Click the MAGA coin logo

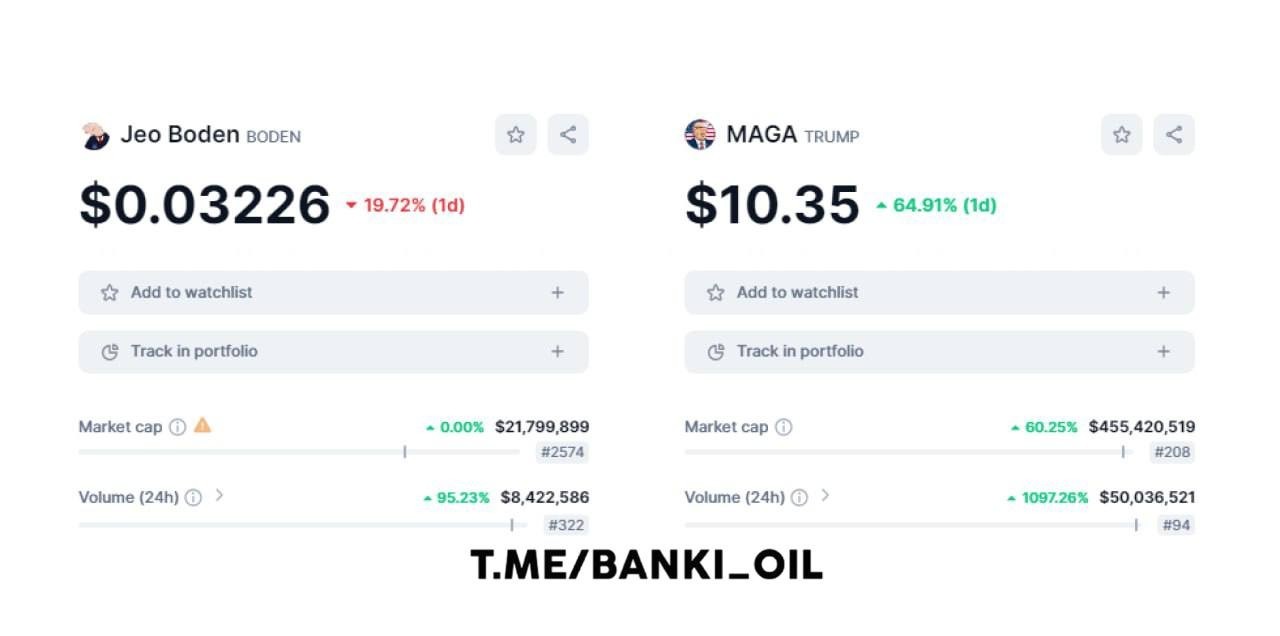tap(700, 135)
